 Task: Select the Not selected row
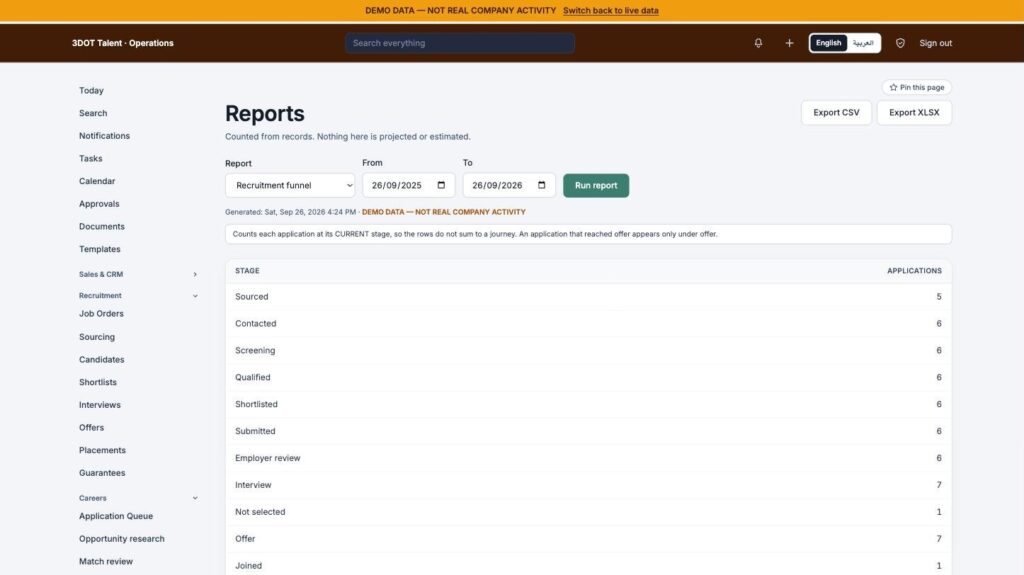click(x=588, y=512)
